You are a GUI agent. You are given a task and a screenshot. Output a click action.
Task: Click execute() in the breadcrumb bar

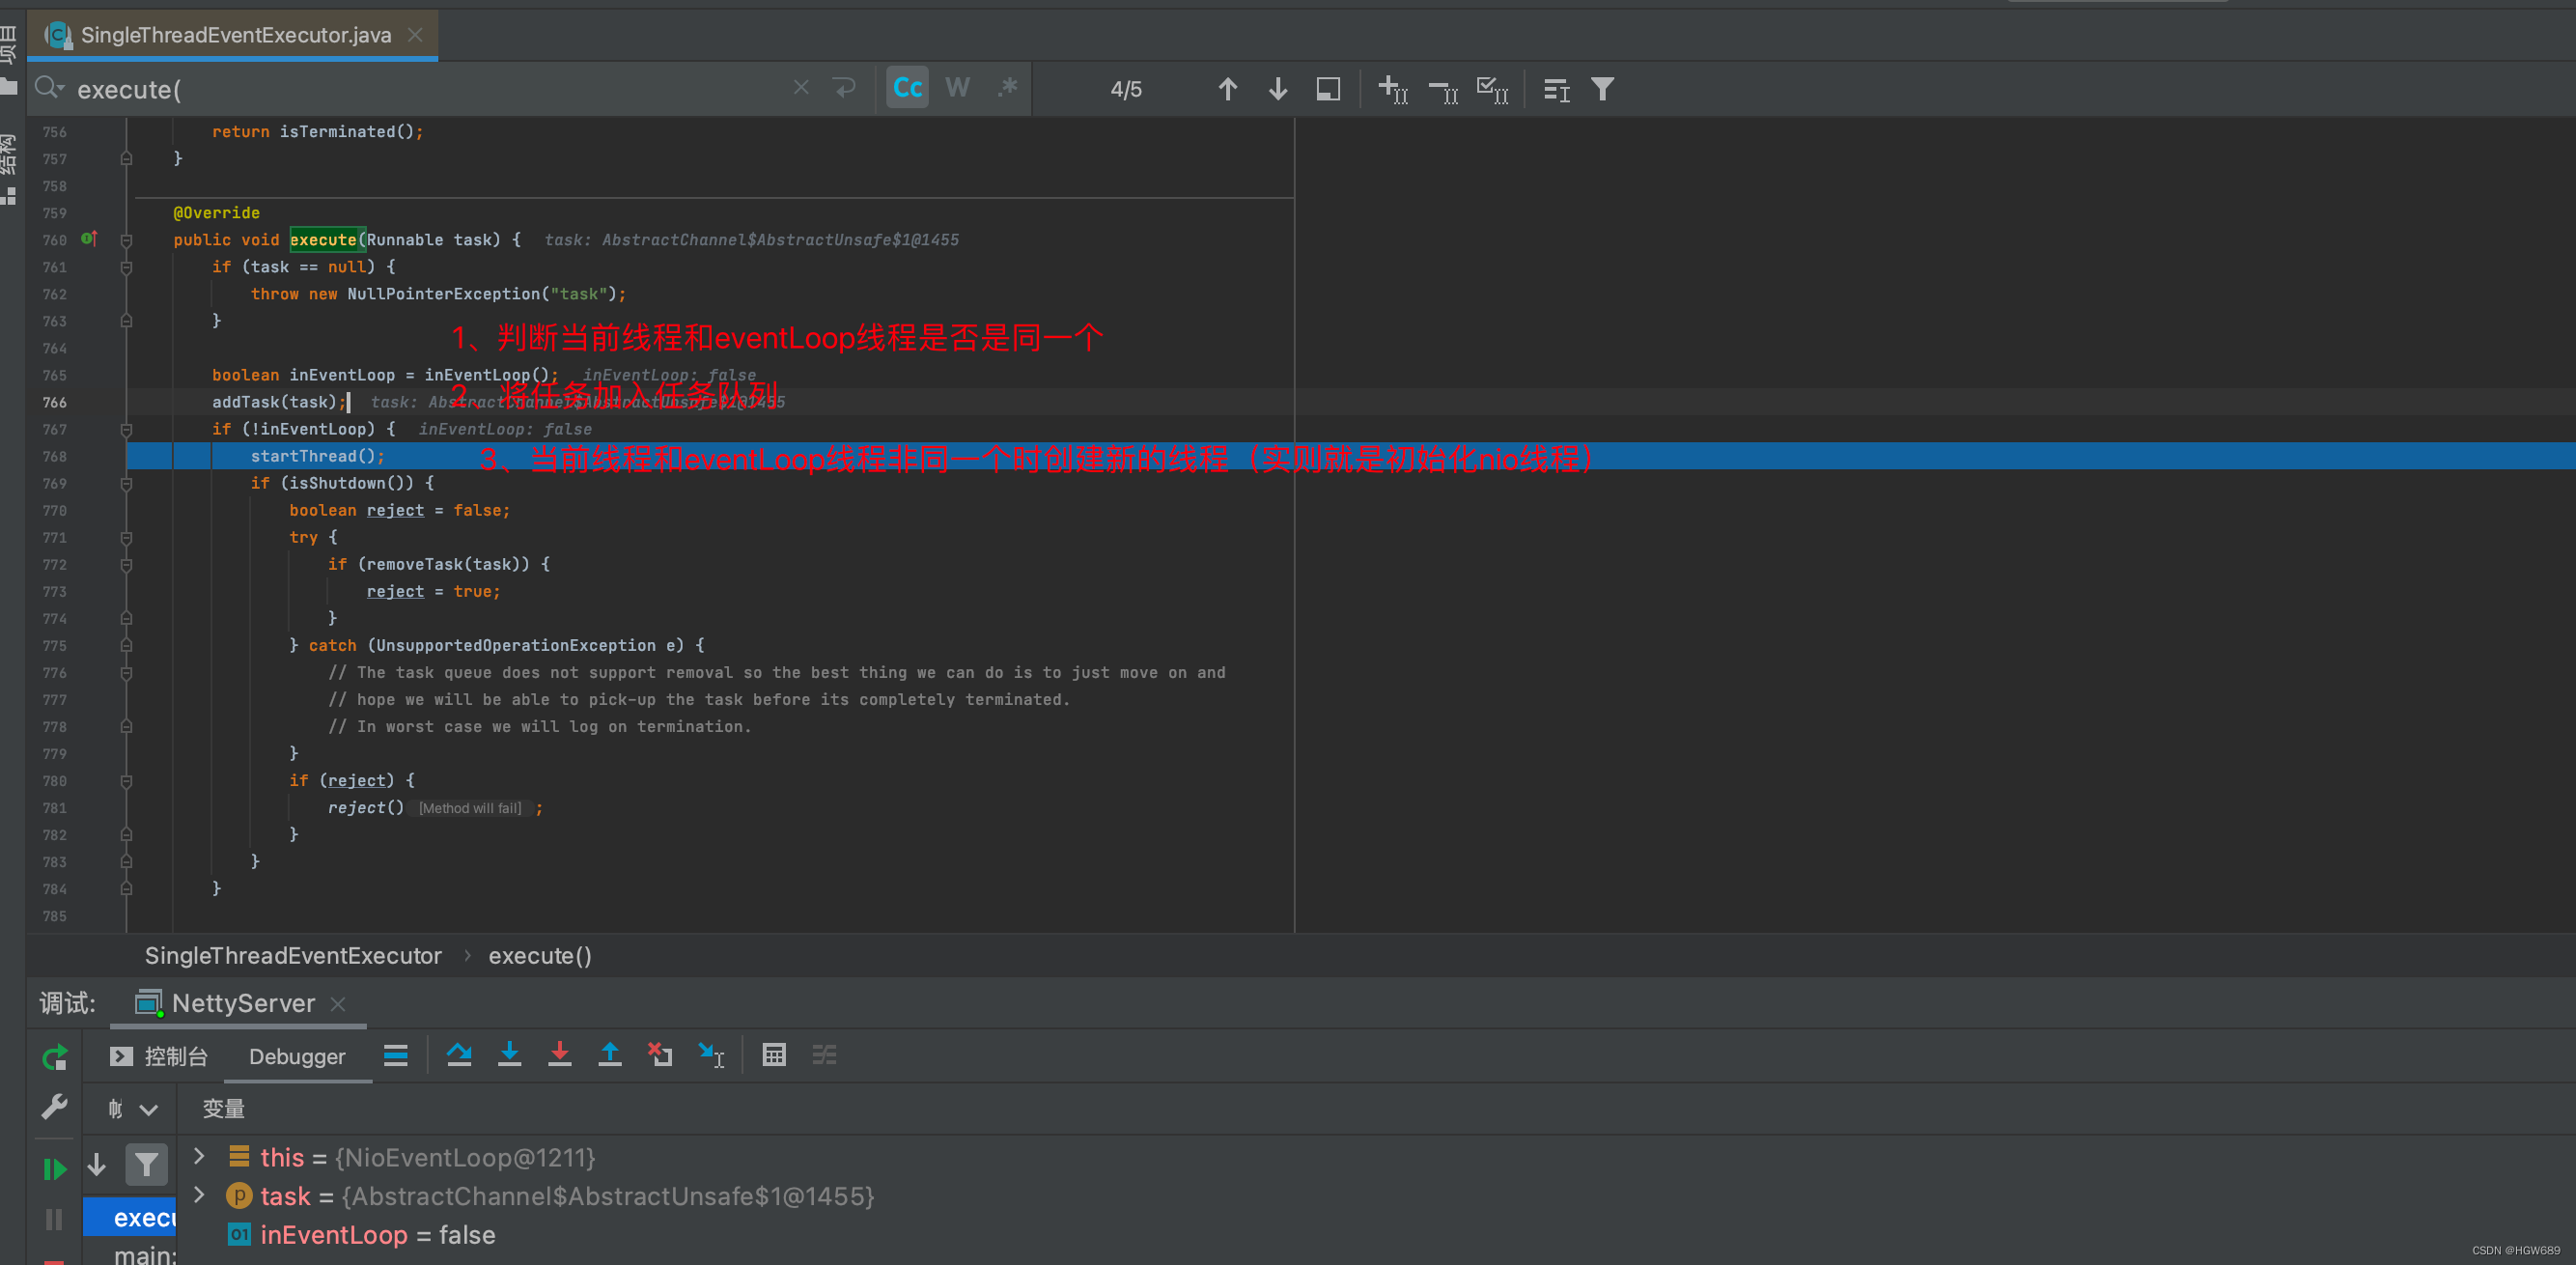coord(540,955)
